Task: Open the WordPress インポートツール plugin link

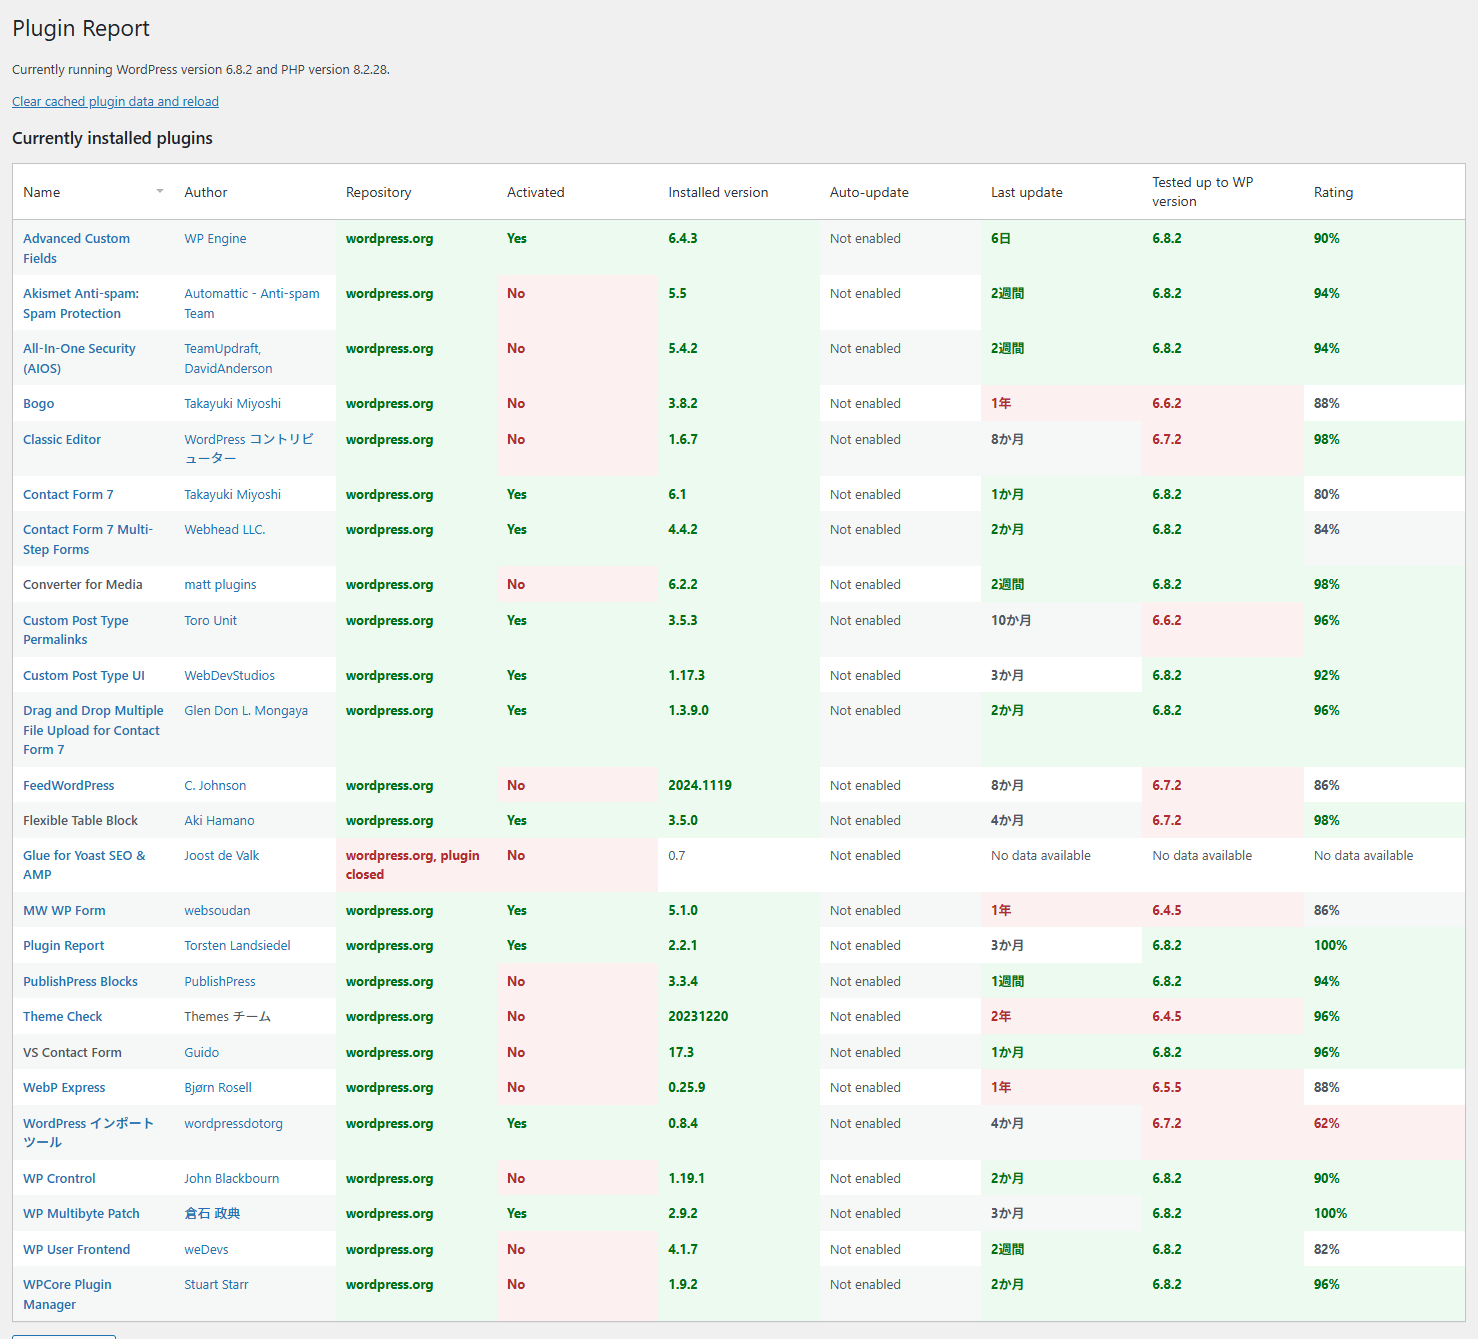Action: [88, 1133]
